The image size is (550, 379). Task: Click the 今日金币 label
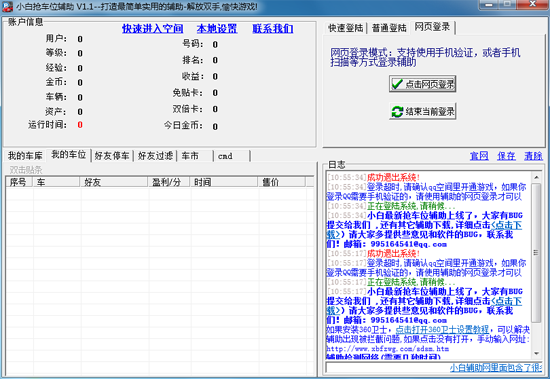coord(183,126)
